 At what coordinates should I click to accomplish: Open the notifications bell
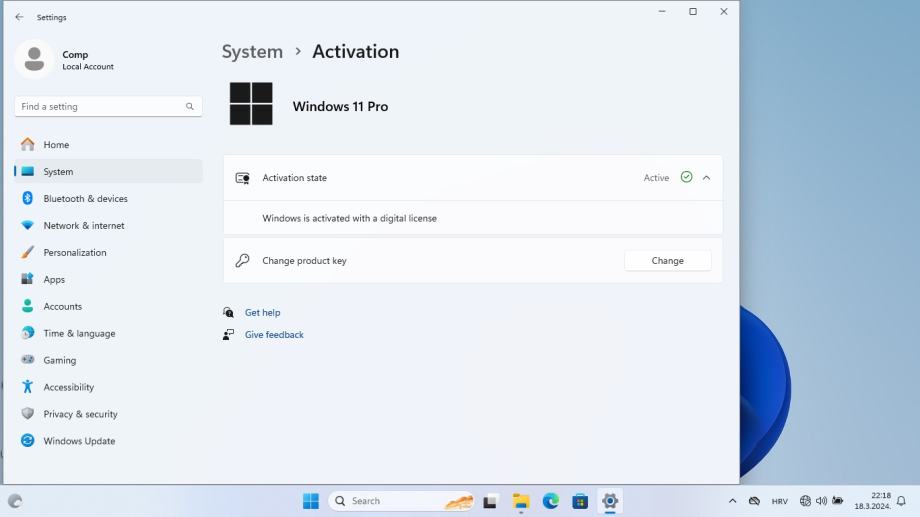tap(901, 501)
